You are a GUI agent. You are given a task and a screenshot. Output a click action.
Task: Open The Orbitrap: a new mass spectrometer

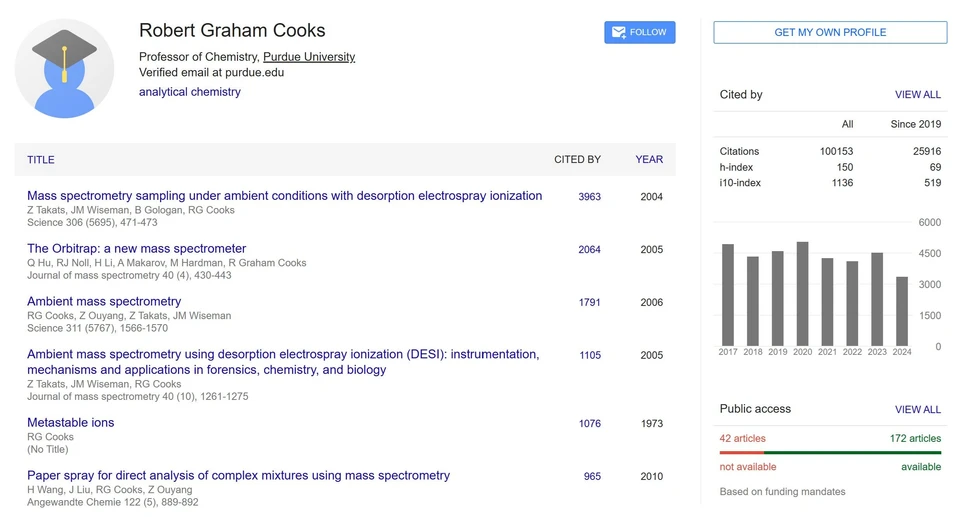click(x=136, y=248)
